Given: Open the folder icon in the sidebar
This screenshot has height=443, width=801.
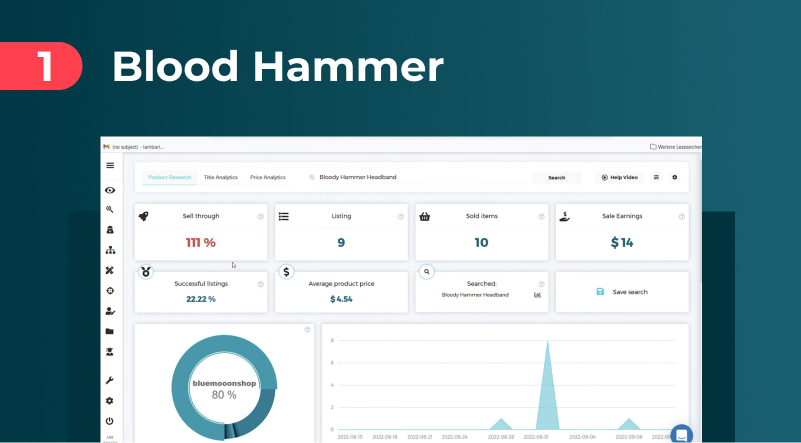Looking at the screenshot, I should [110, 331].
